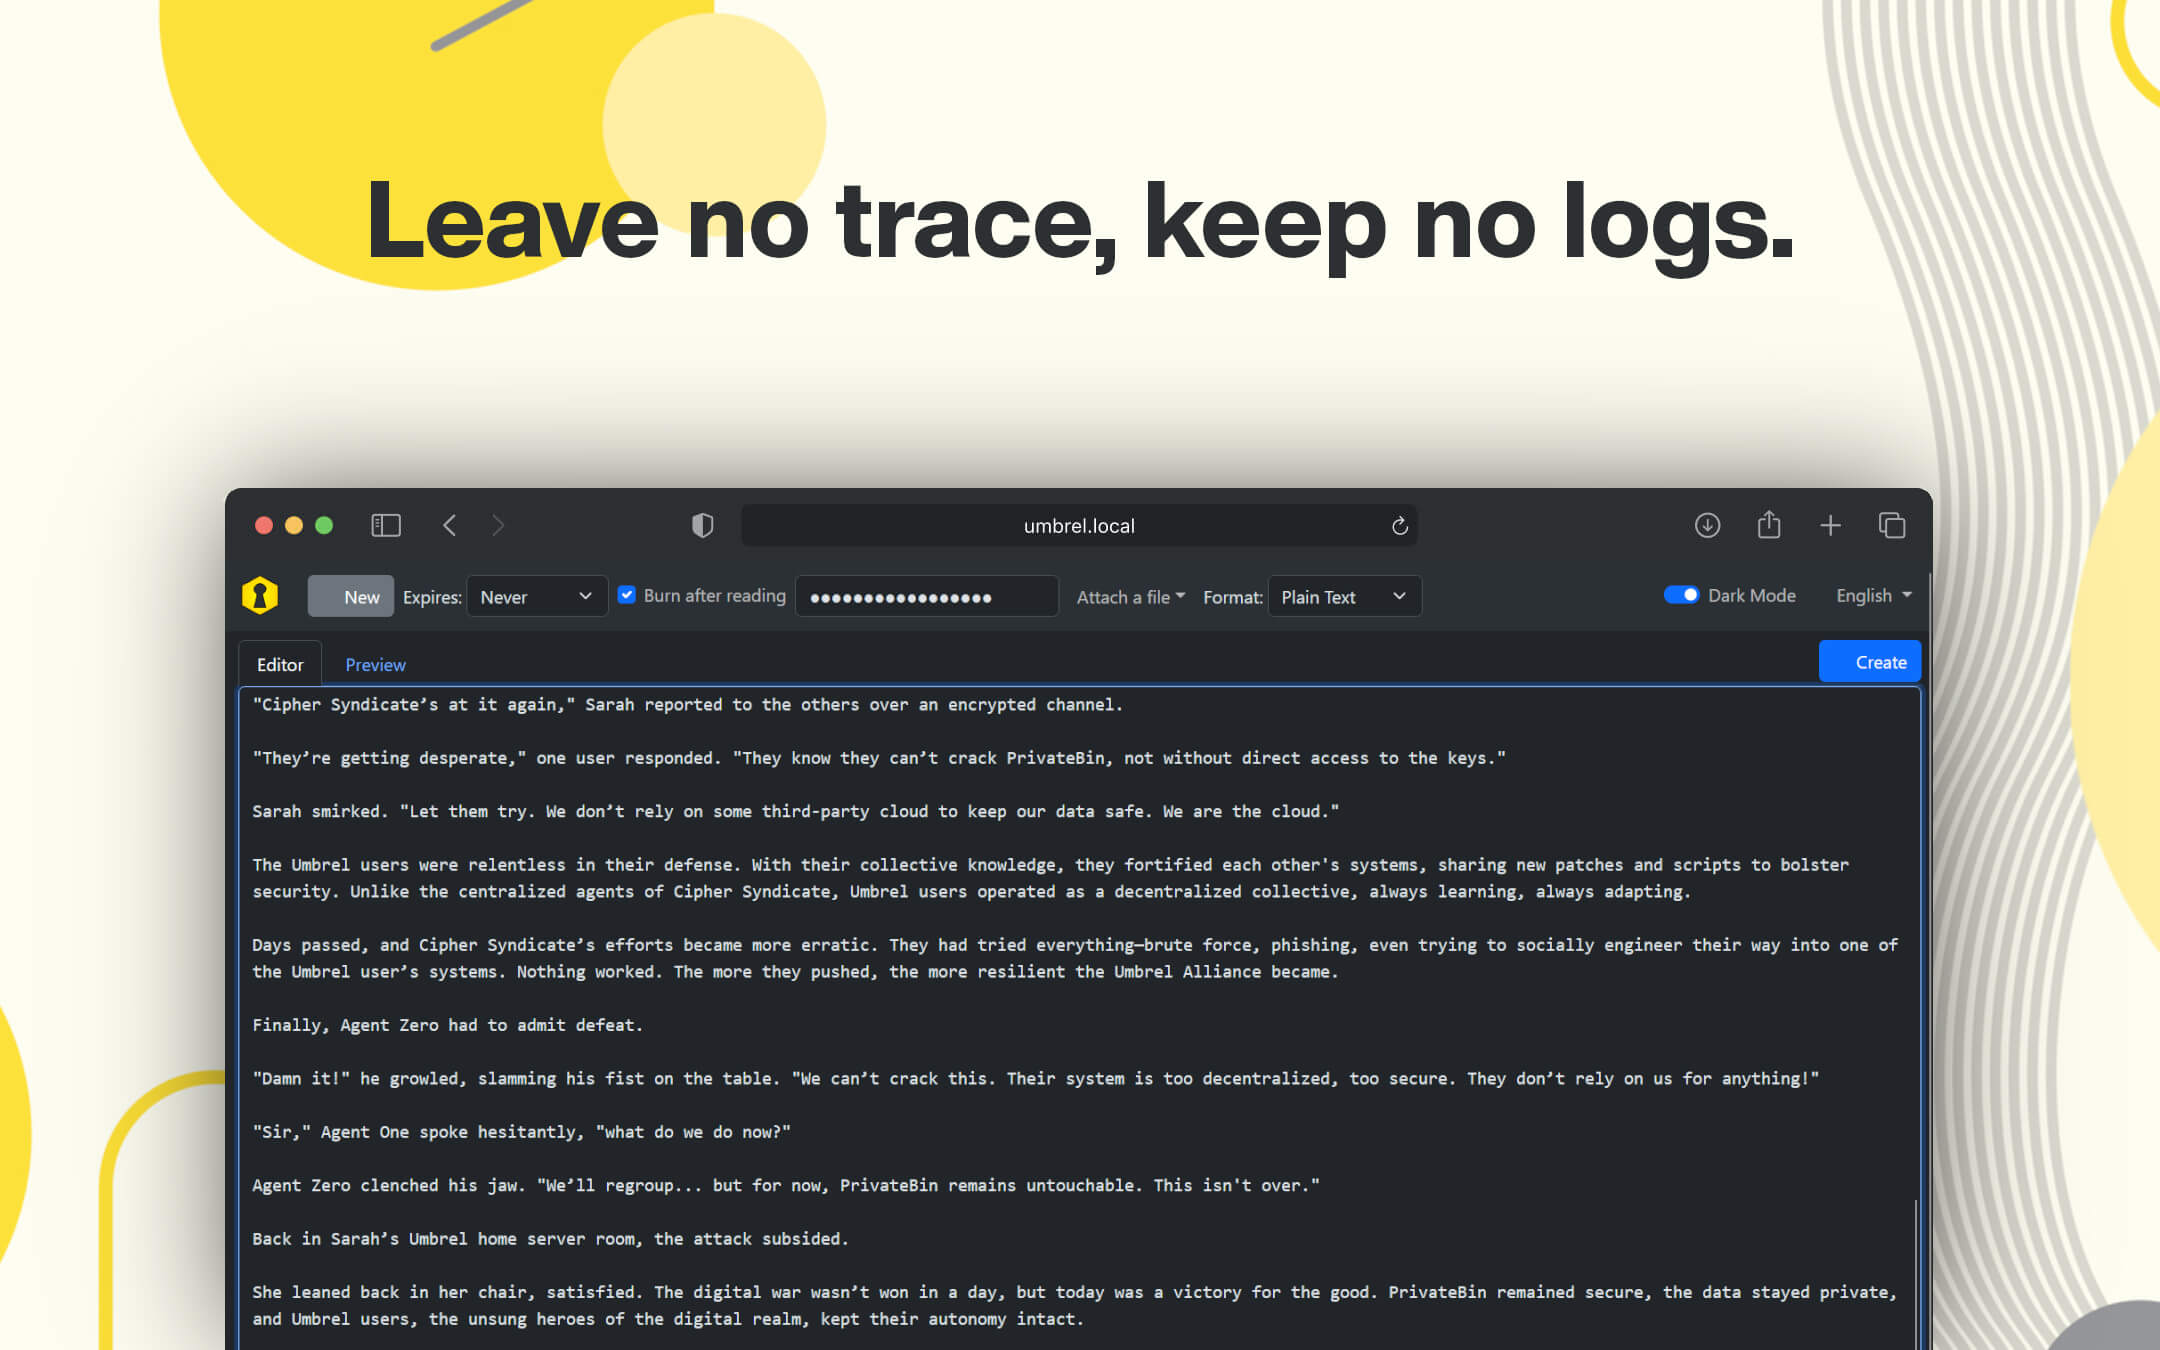Switch to the Preview tab
This screenshot has width=2160, height=1350.
click(x=375, y=663)
